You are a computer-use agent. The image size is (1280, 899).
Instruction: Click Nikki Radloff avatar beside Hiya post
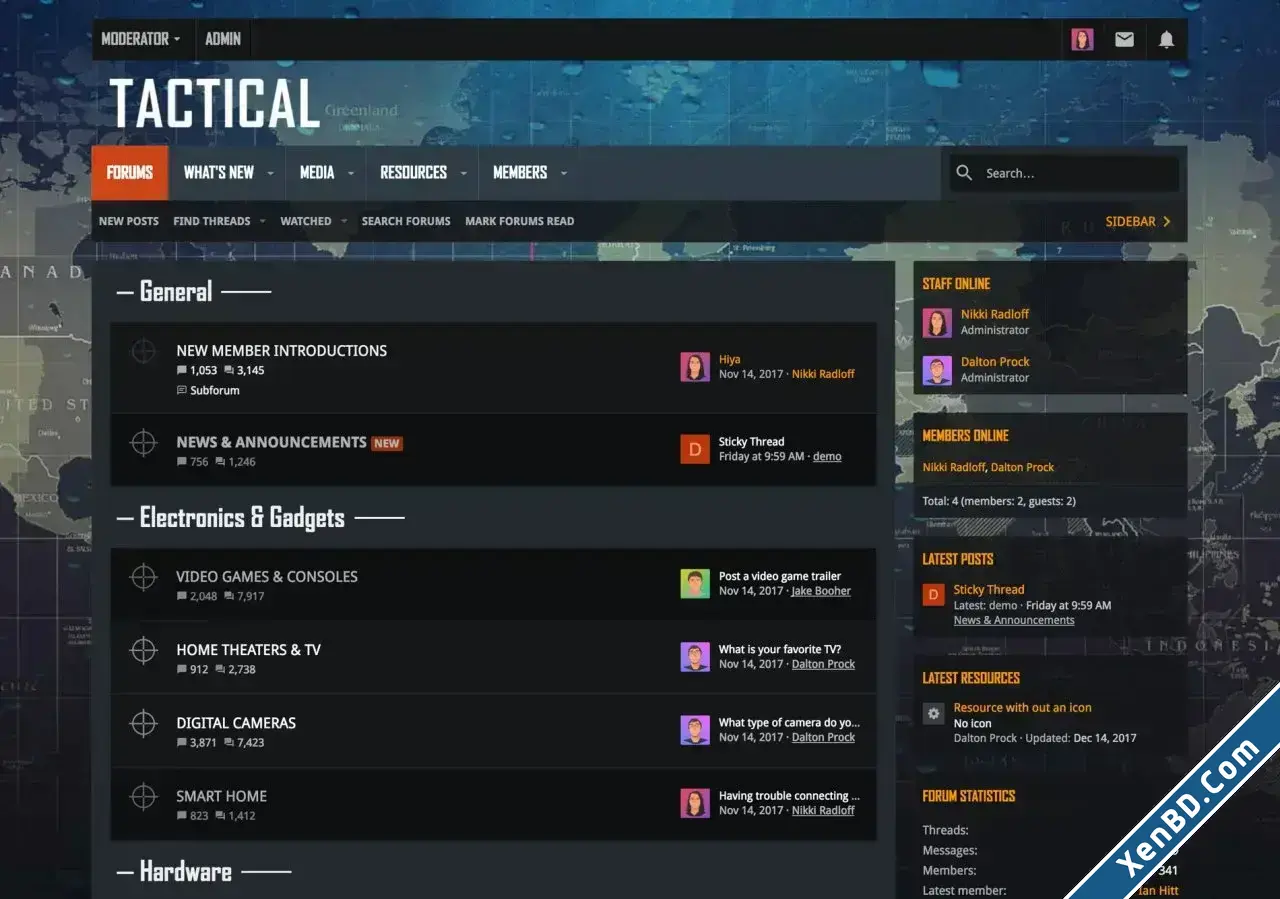point(695,367)
